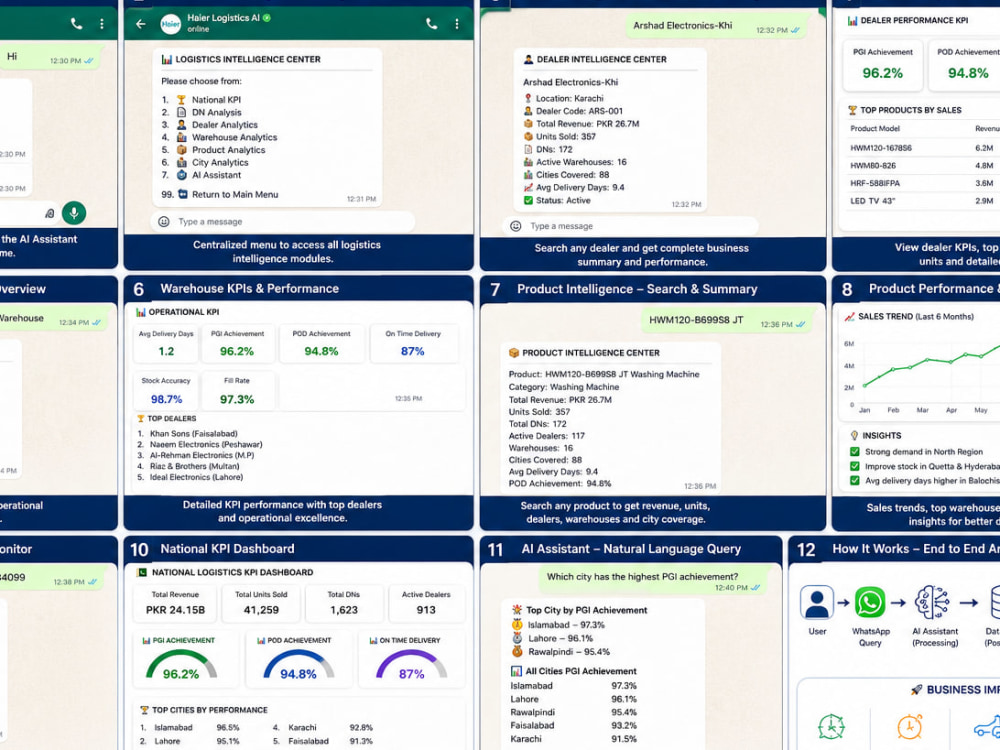Click the trophy icon beside National KPI
1000x750 pixels.
point(181,99)
